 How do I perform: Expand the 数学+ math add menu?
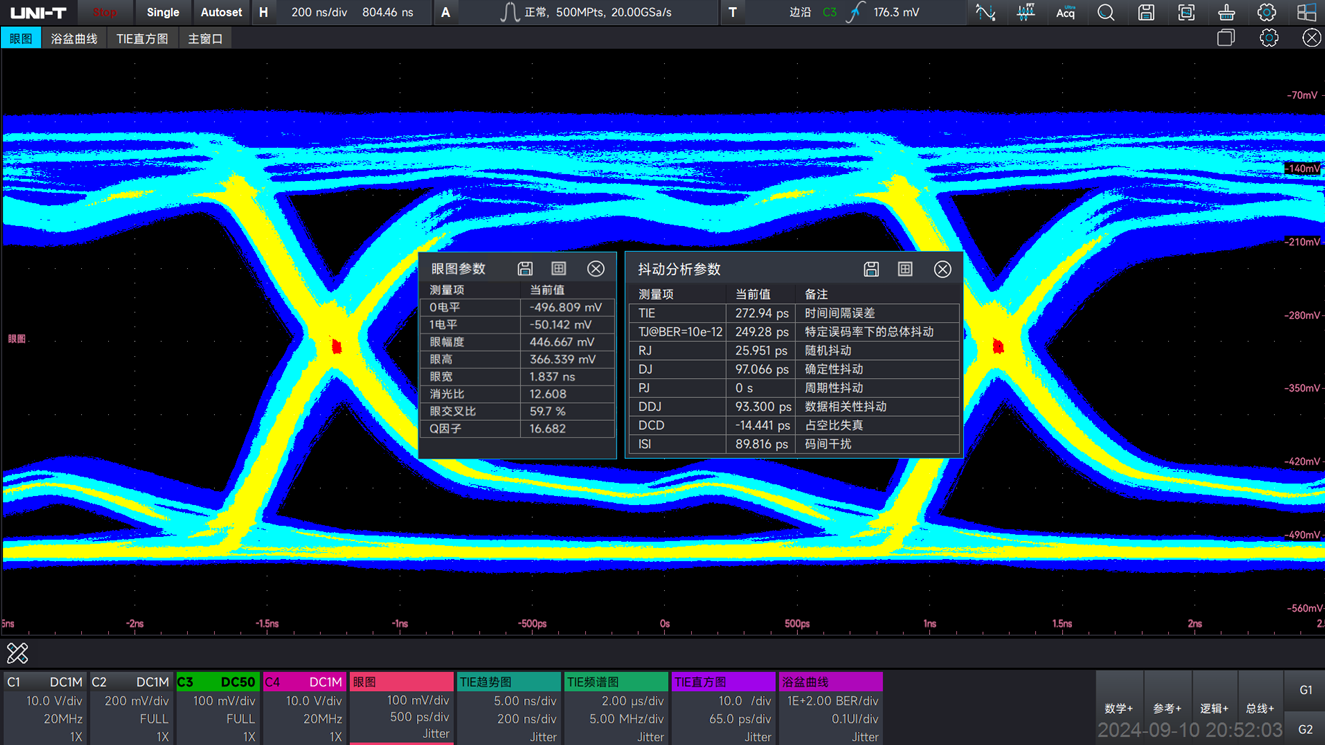(1118, 708)
